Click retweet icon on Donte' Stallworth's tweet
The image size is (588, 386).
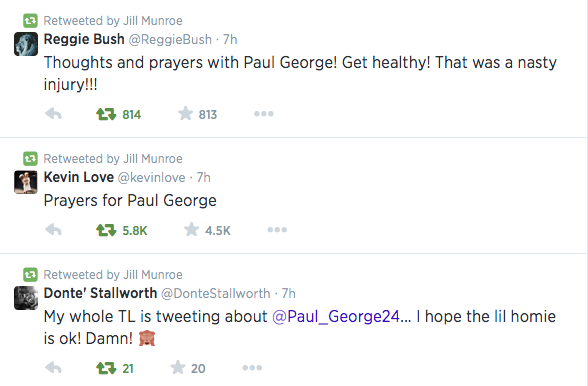(106, 368)
